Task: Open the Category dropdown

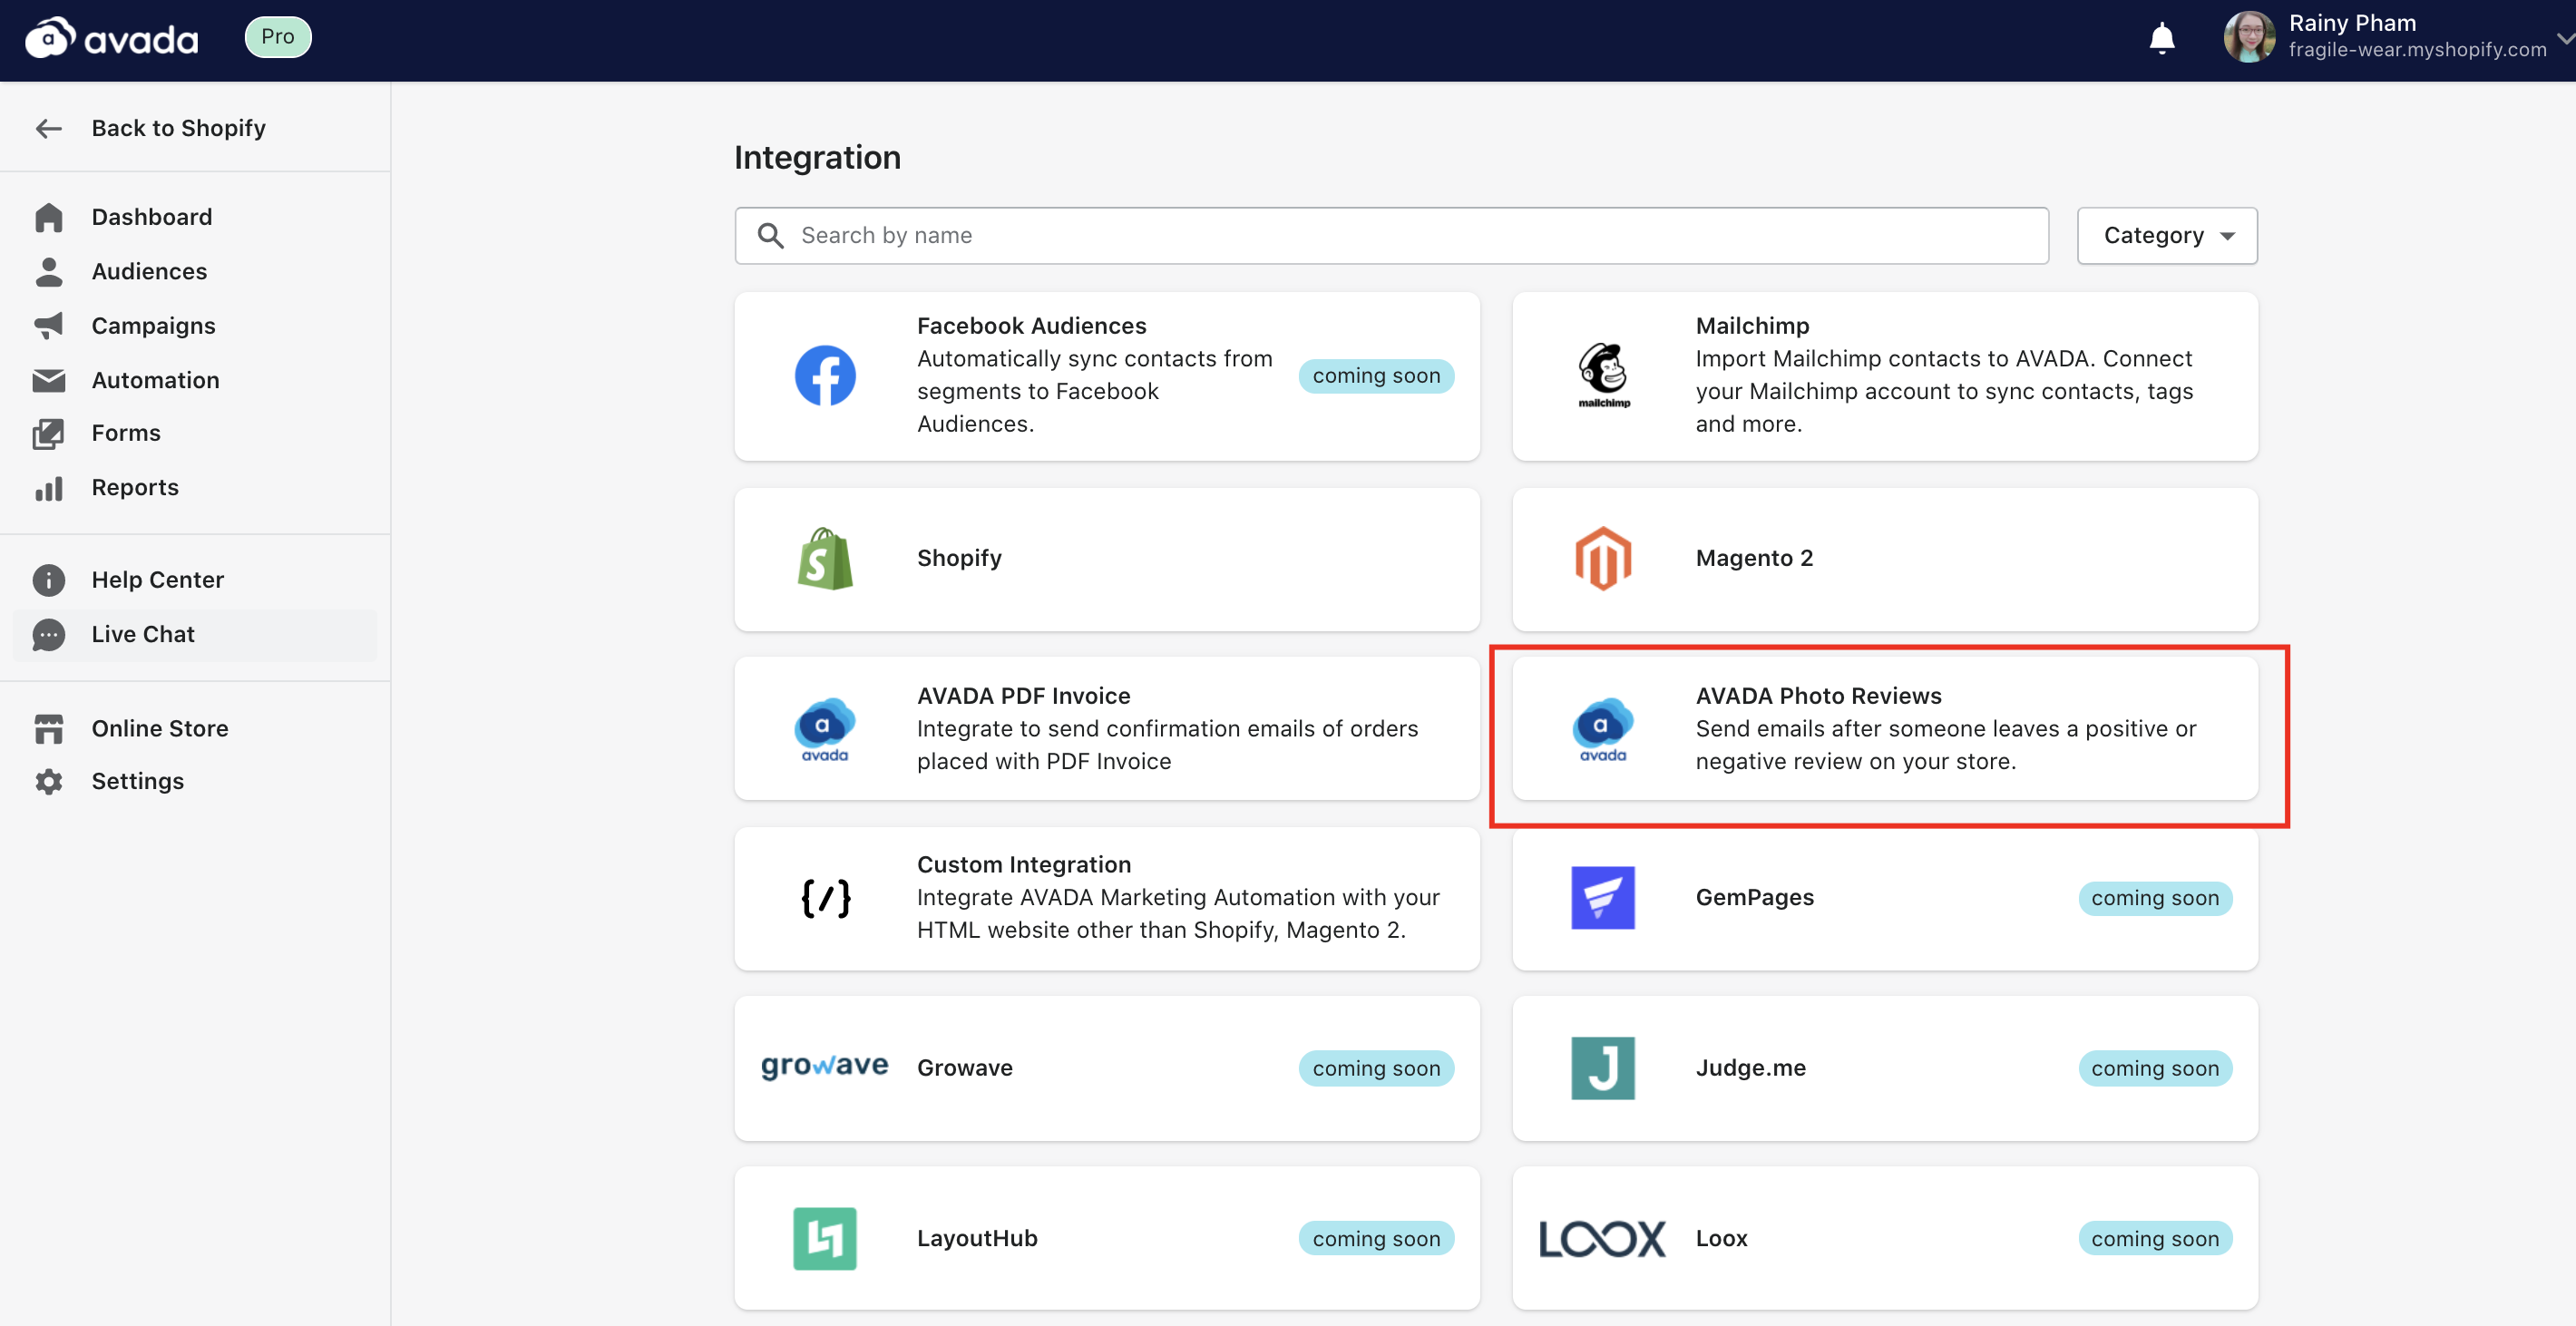Action: (x=2166, y=235)
